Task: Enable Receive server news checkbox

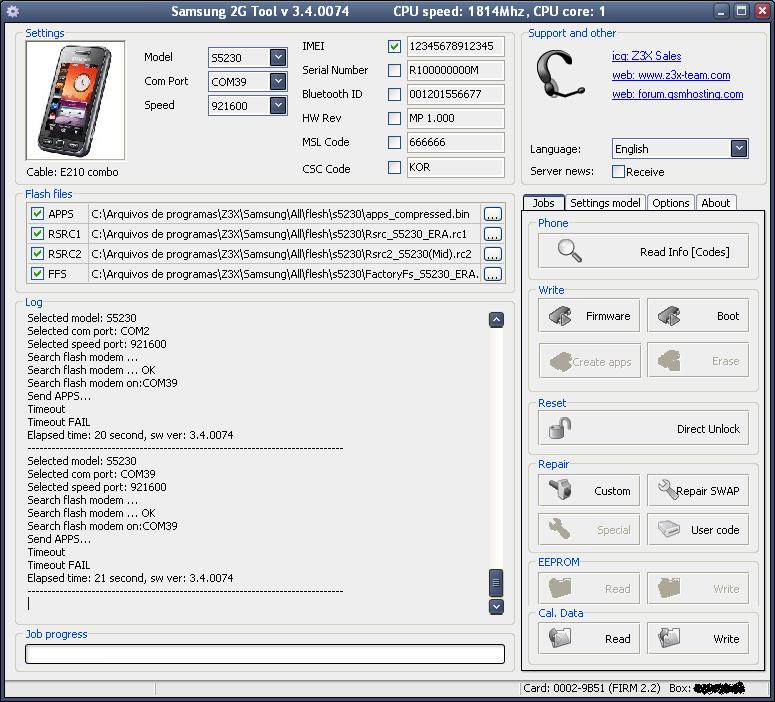Action: click(618, 172)
